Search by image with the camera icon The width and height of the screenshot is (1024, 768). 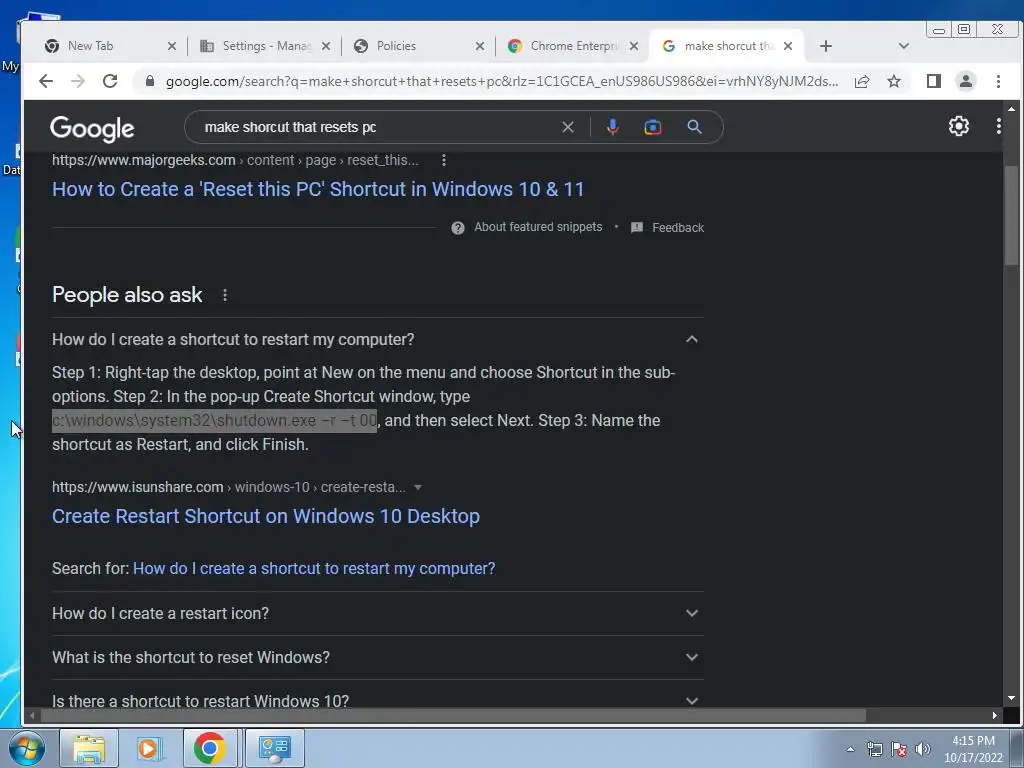click(x=652, y=127)
